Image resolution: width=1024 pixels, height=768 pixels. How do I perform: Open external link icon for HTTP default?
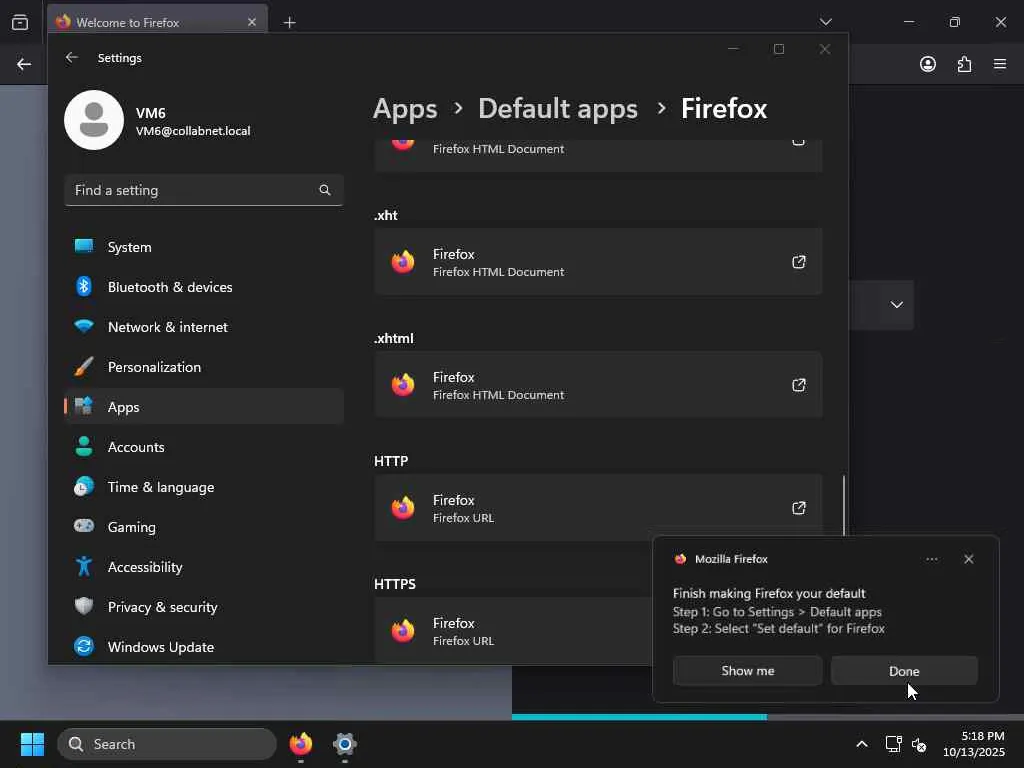click(799, 507)
